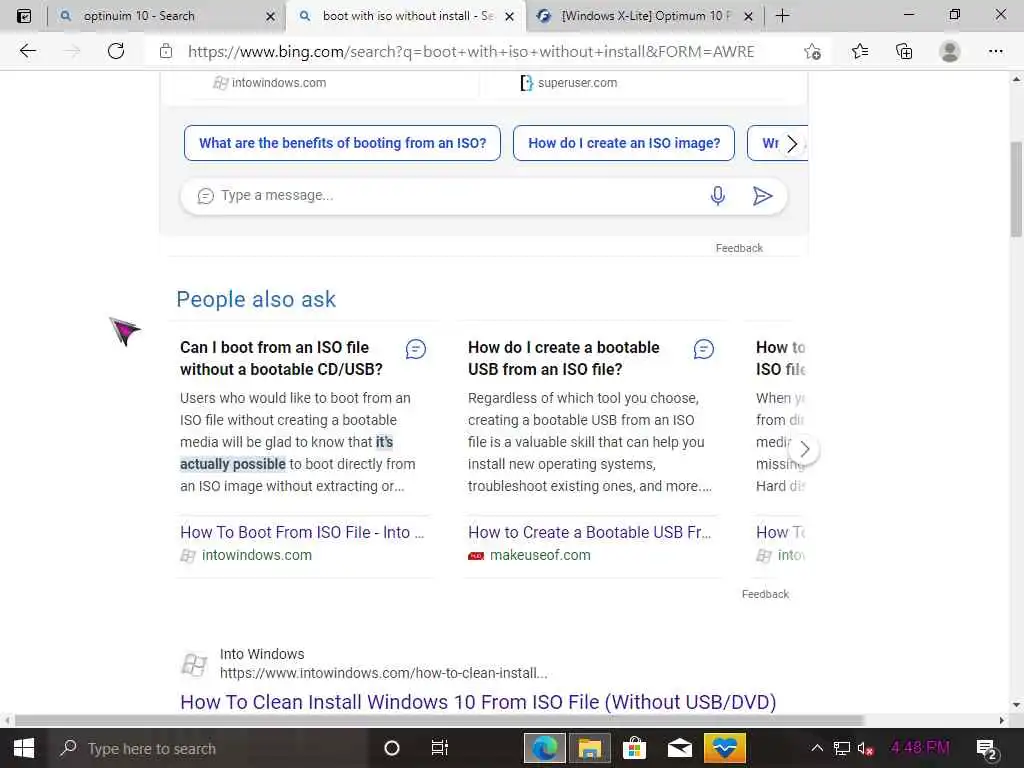
Task: Add this page to favorites
Action: pyautogui.click(x=812, y=51)
